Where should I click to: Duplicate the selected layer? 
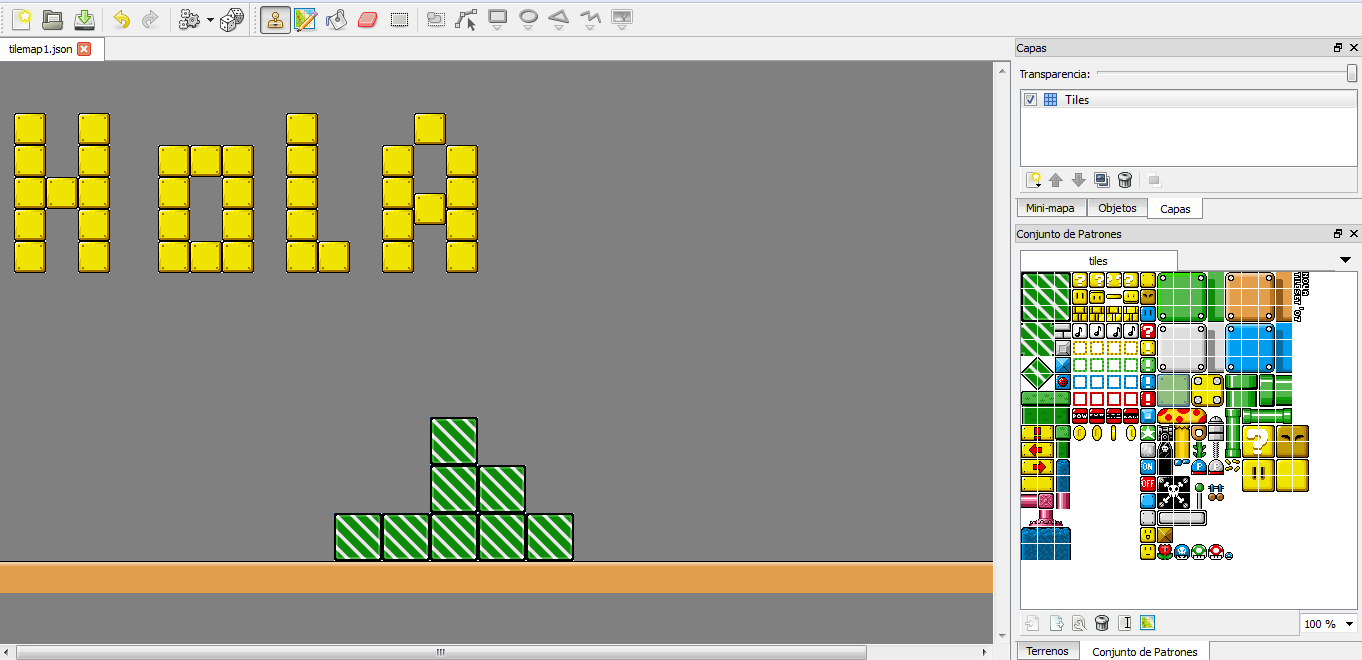coord(1101,180)
